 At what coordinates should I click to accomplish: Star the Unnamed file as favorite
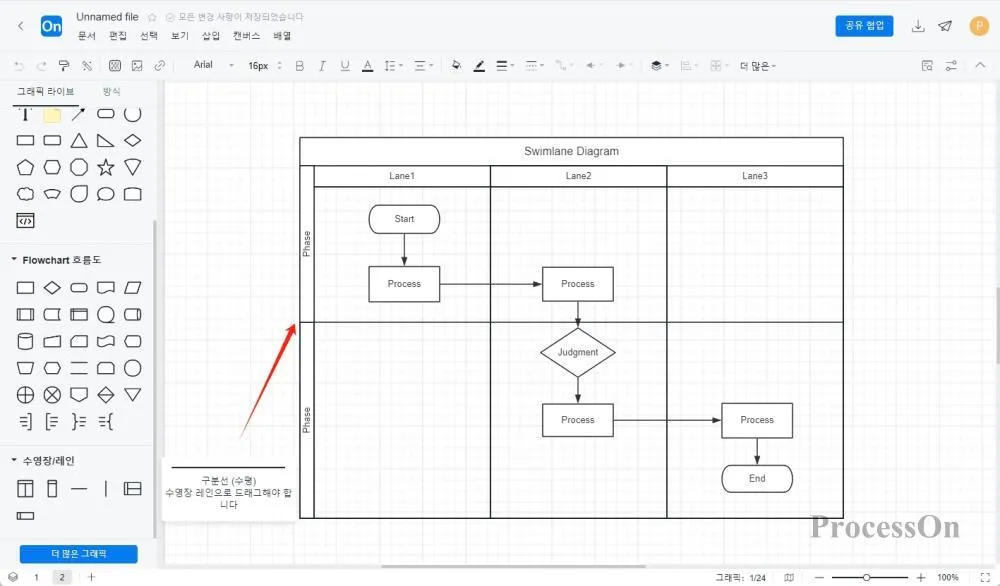click(152, 17)
